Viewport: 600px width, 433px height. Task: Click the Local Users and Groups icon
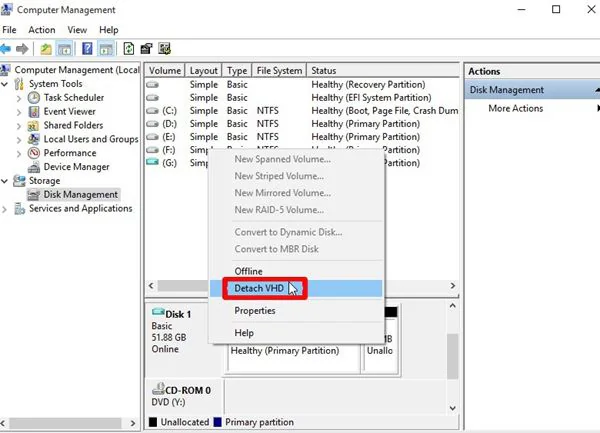(x=34, y=139)
